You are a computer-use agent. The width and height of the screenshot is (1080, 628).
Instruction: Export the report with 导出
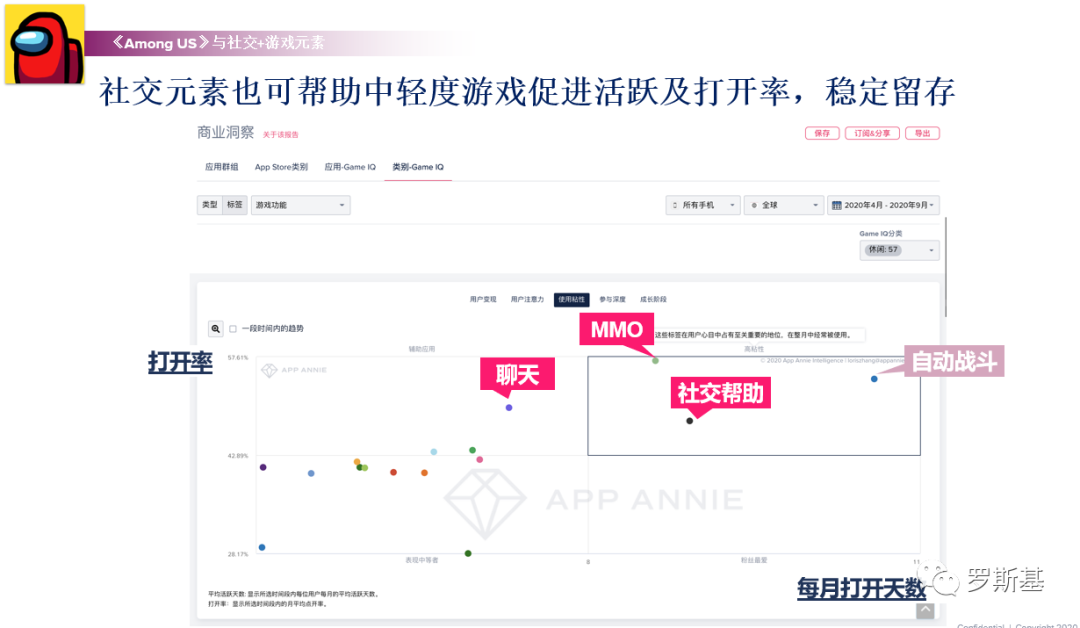(922, 134)
